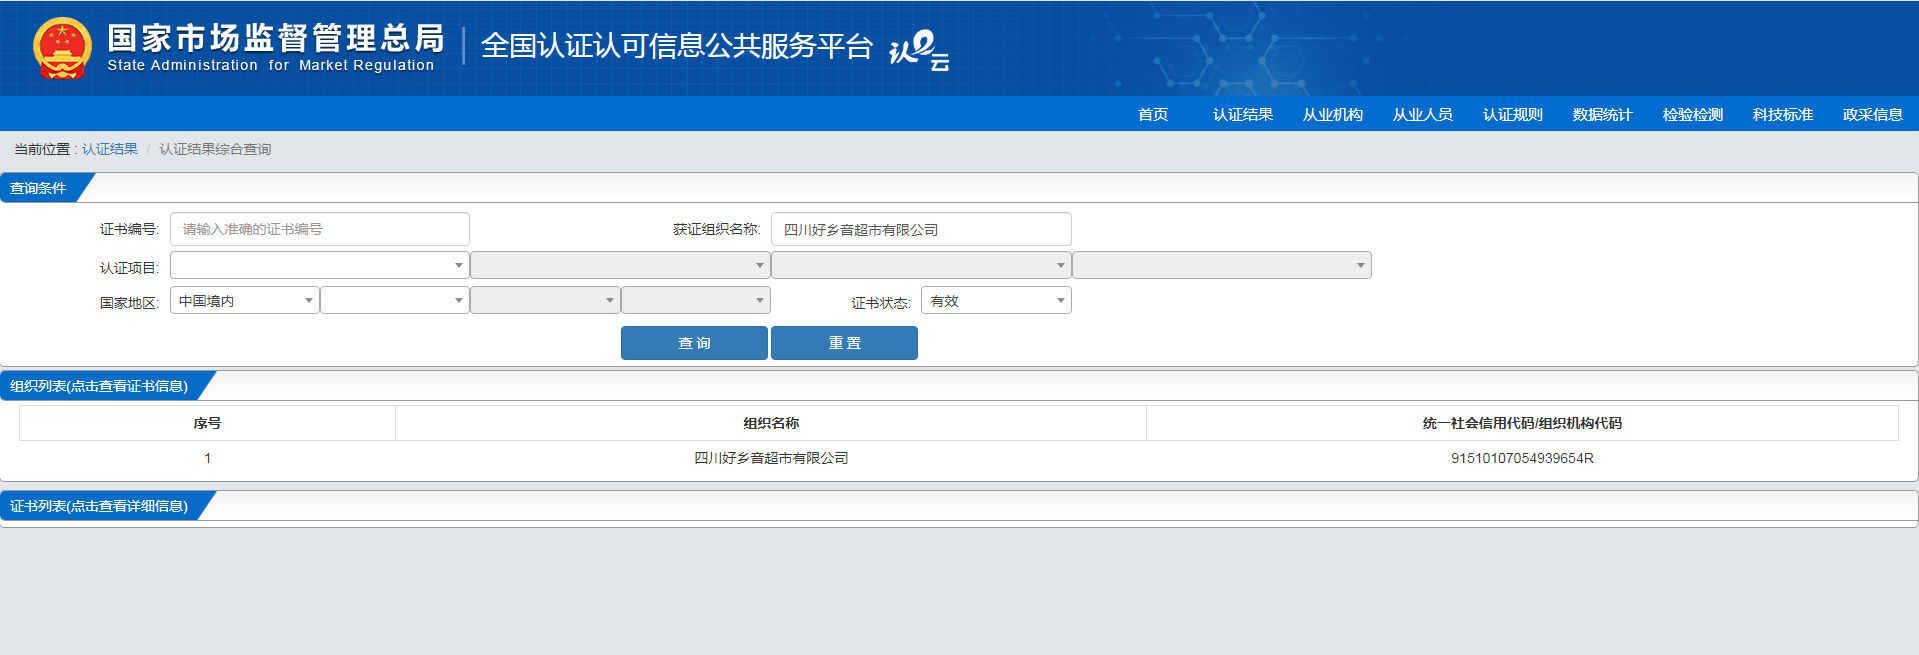Click the 认证结果综合查询 breadcrumb
Screen dimensions: 1919x655
[x=215, y=149]
